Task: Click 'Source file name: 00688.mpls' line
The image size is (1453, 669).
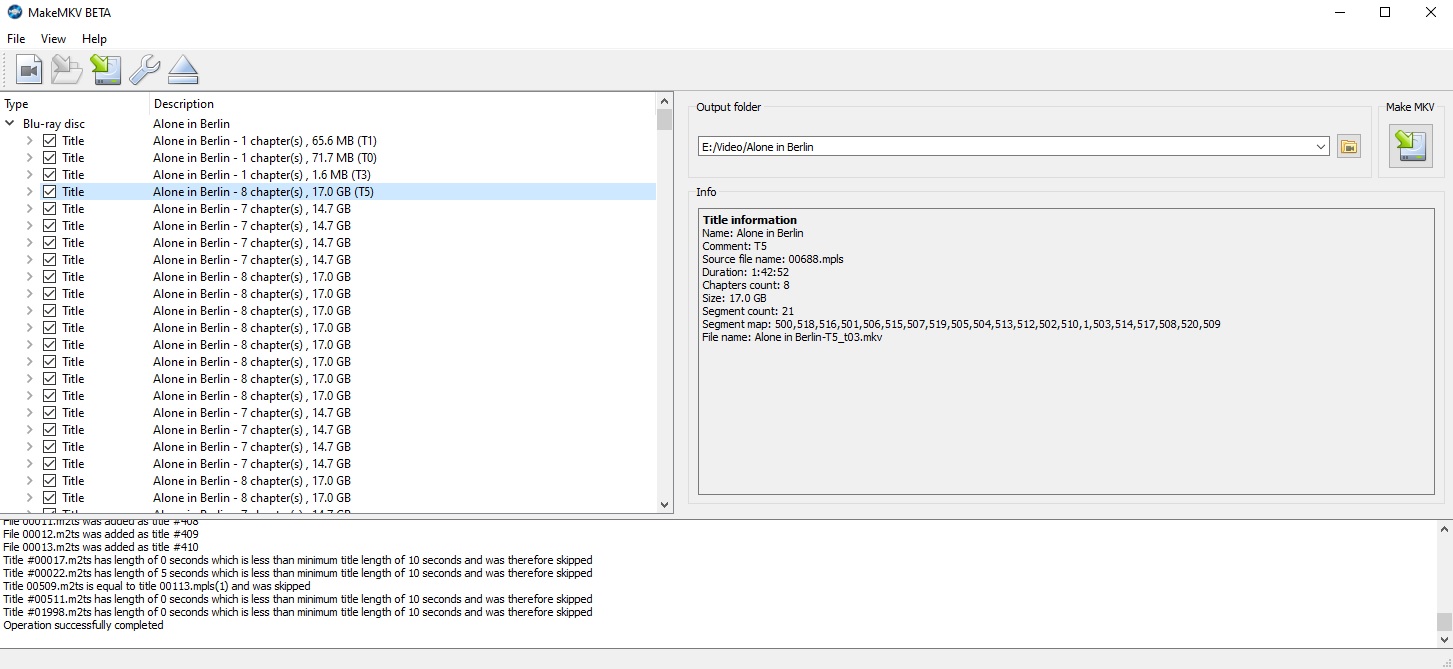Action: [773, 259]
